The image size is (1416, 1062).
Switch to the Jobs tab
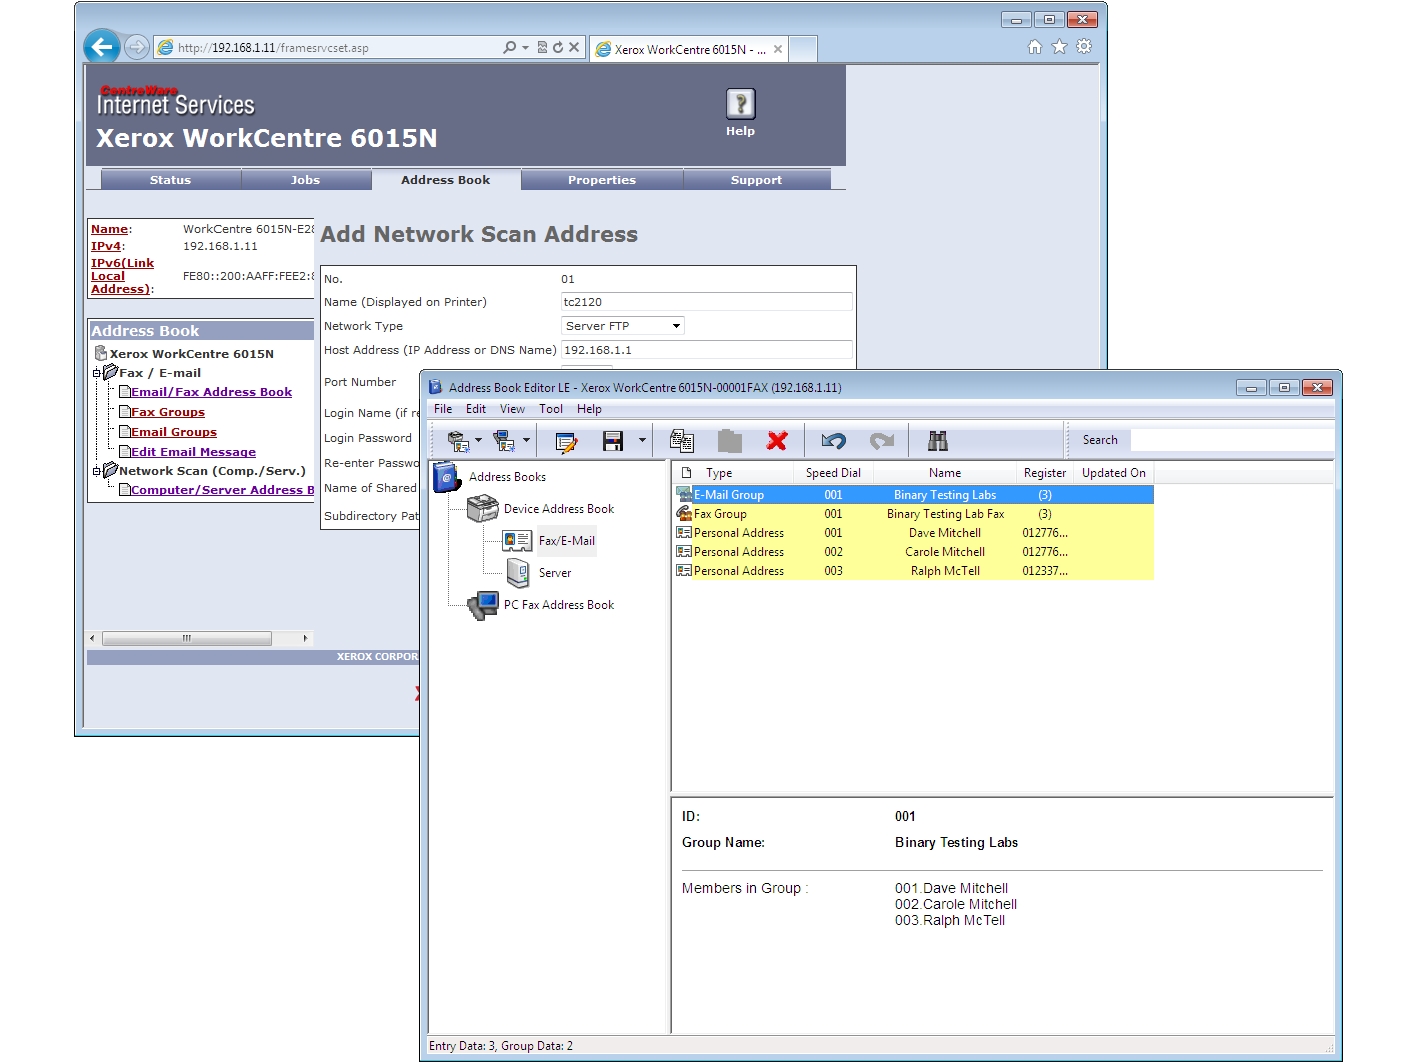click(x=305, y=180)
